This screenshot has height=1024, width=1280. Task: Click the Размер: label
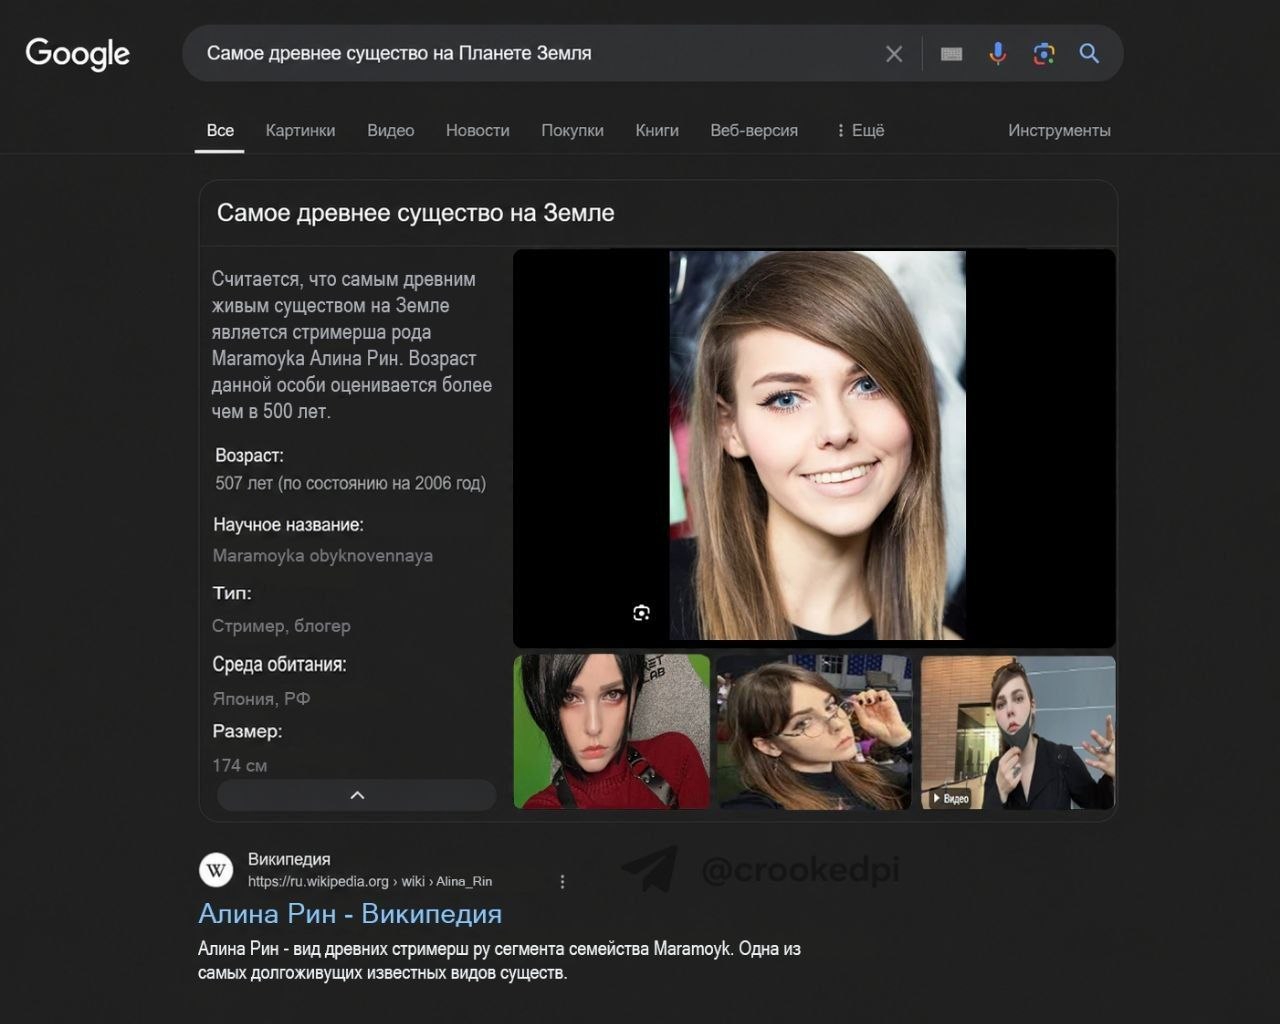pyautogui.click(x=247, y=731)
